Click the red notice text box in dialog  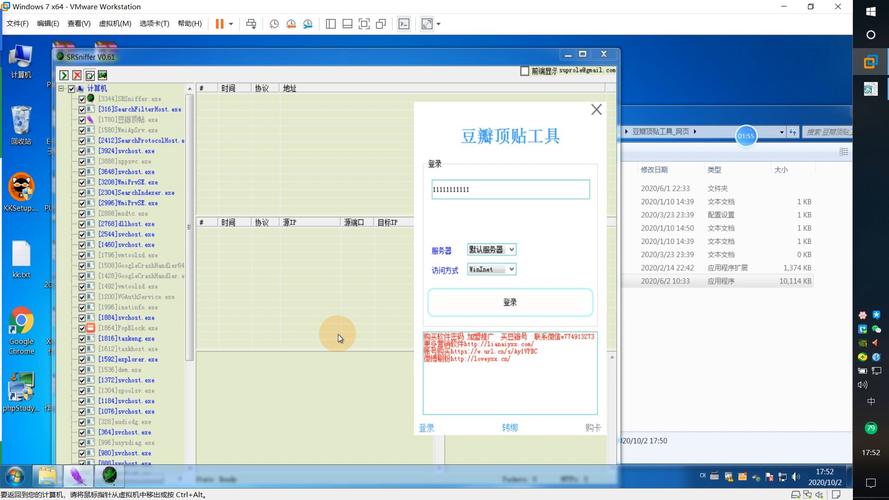pos(510,373)
